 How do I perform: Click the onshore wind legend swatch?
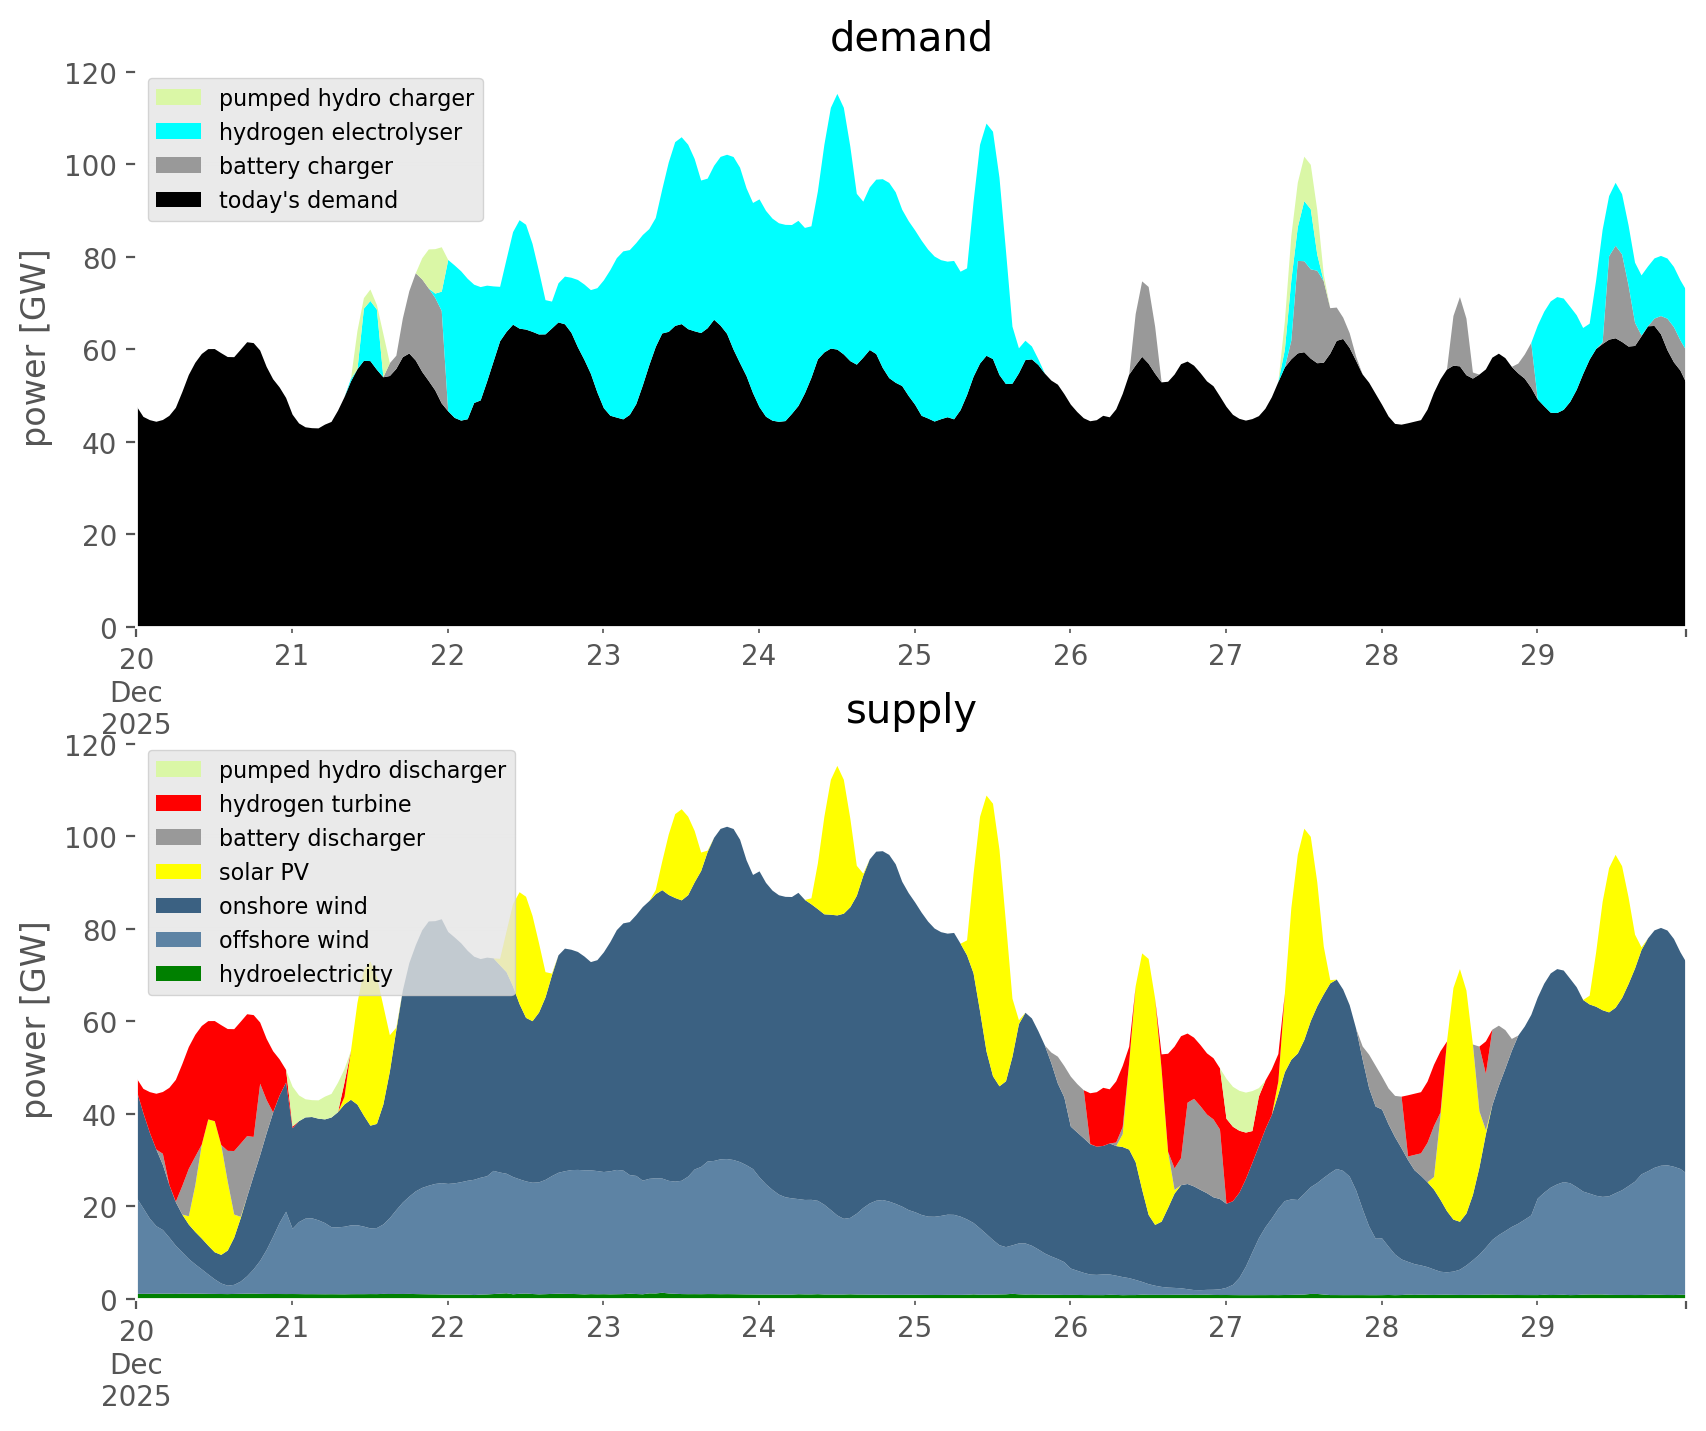(179, 906)
